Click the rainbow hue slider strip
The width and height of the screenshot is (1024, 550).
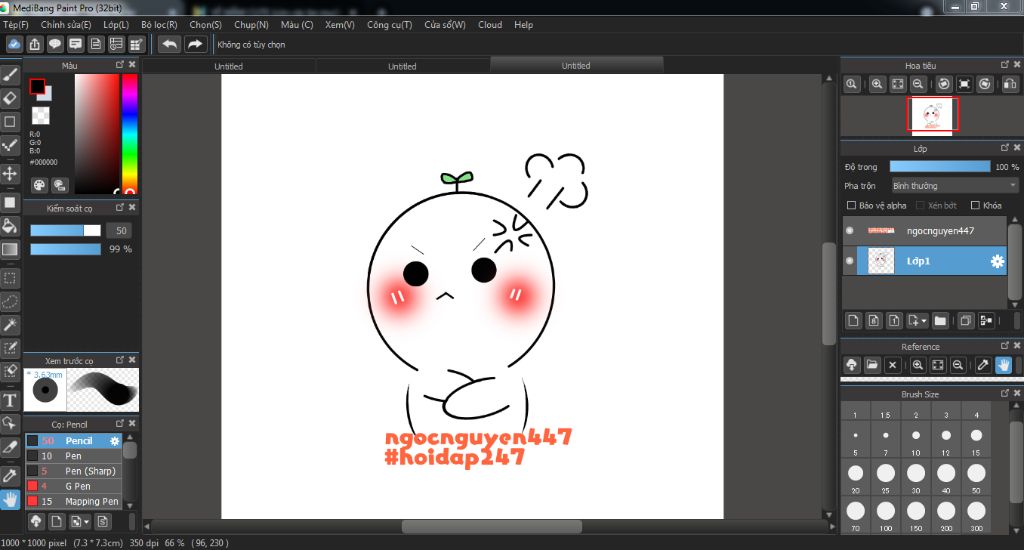(129, 133)
